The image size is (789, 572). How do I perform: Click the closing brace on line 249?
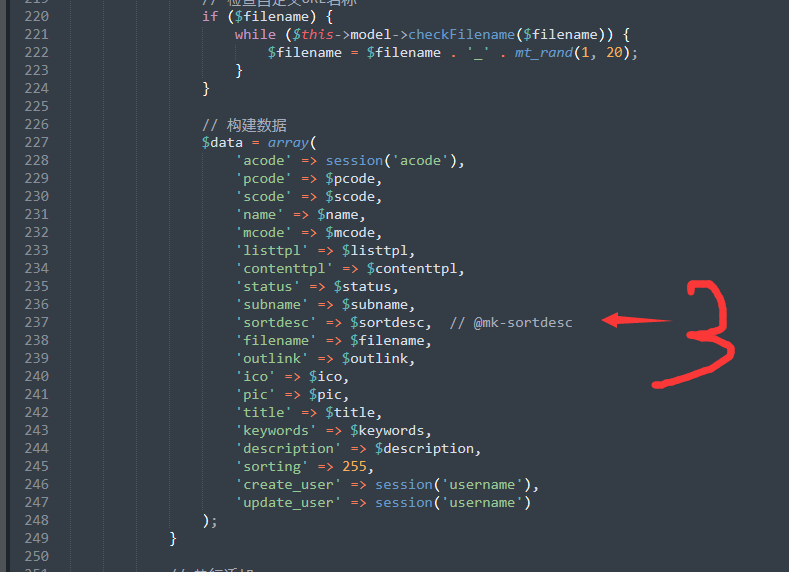[173, 539]
